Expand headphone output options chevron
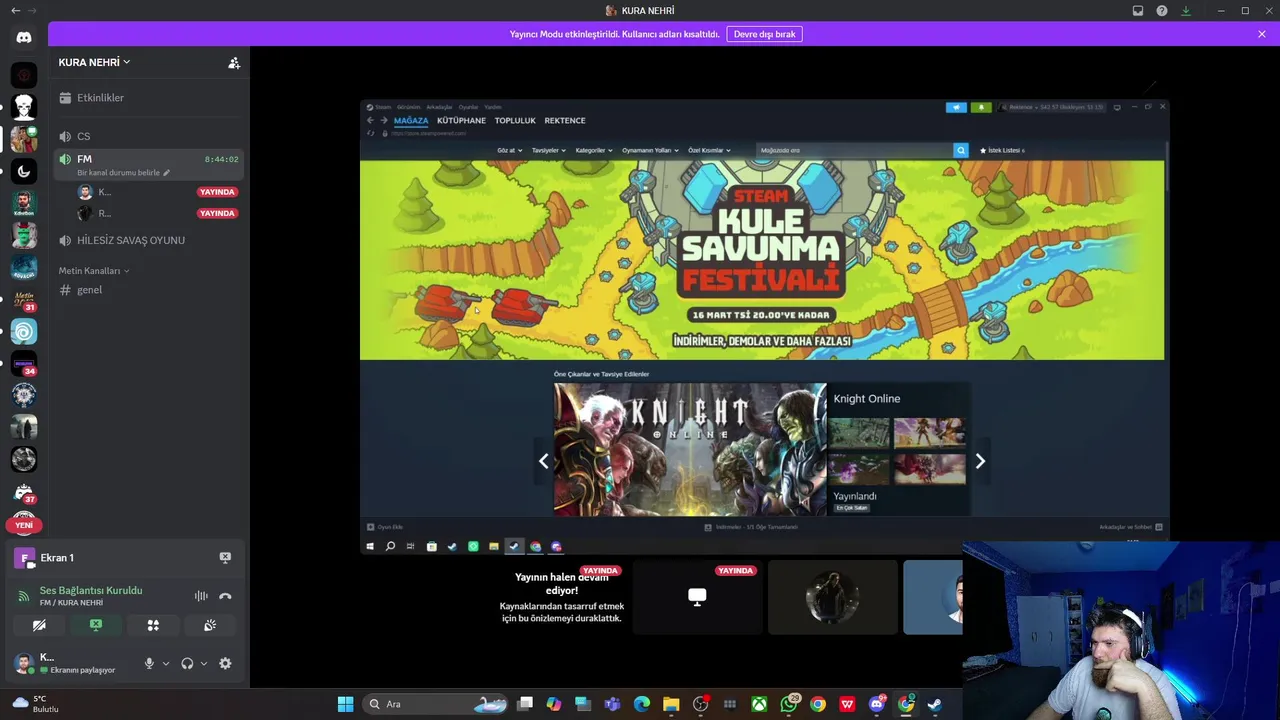The image size is (1280, 720). tap(204, 663)
